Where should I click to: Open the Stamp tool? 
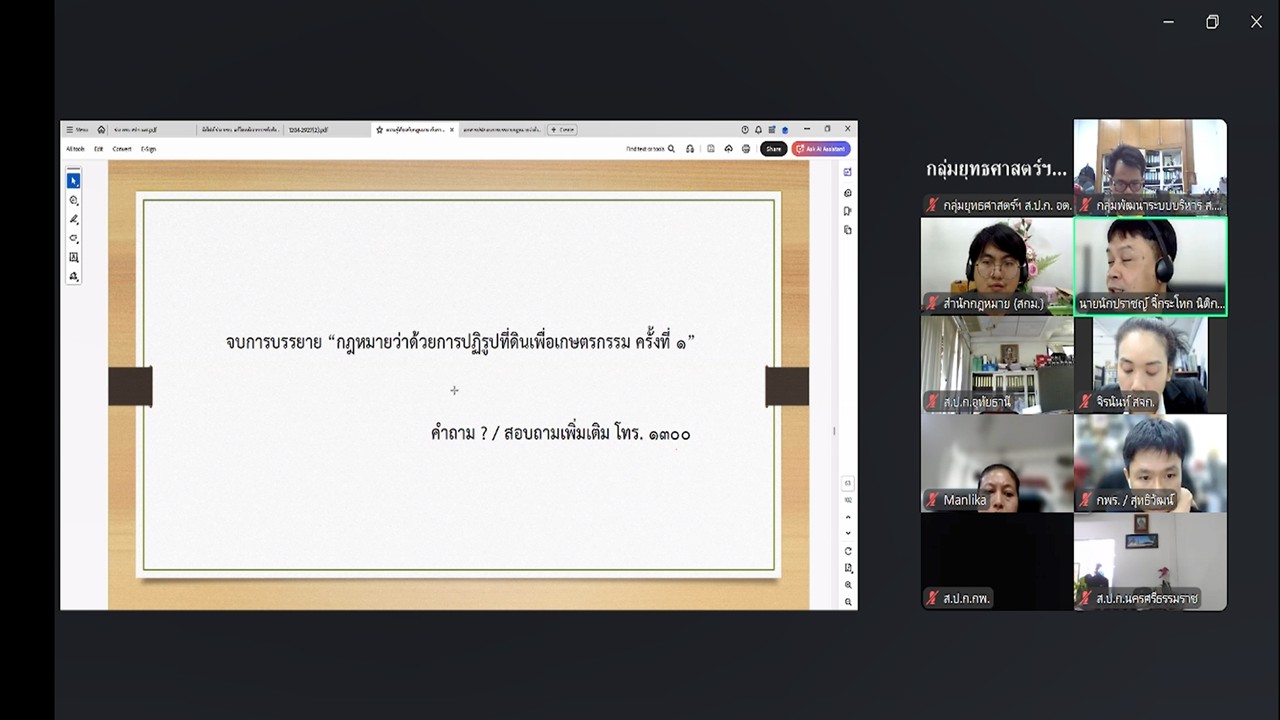(73, 276)
